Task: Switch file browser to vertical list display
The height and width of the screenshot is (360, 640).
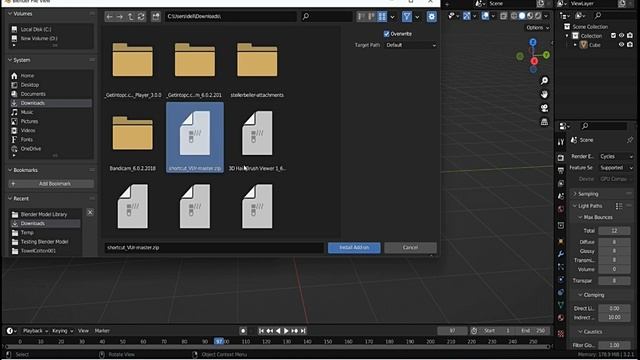Action: click(x=361, y=17)
